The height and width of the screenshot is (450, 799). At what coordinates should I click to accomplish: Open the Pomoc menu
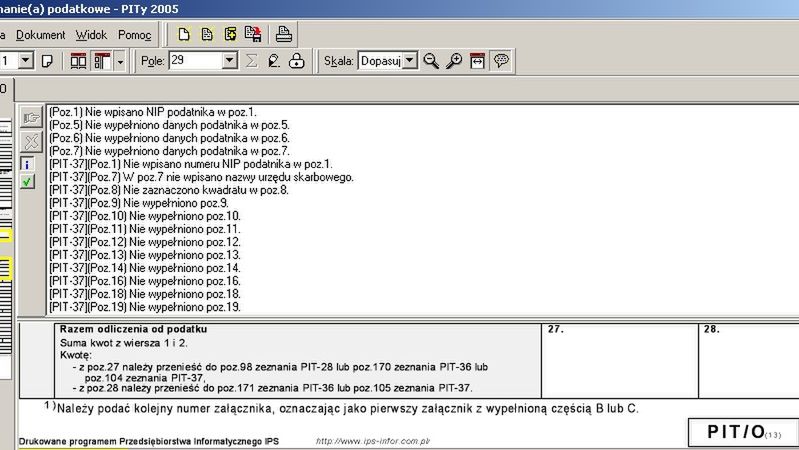tap(135, 35)
